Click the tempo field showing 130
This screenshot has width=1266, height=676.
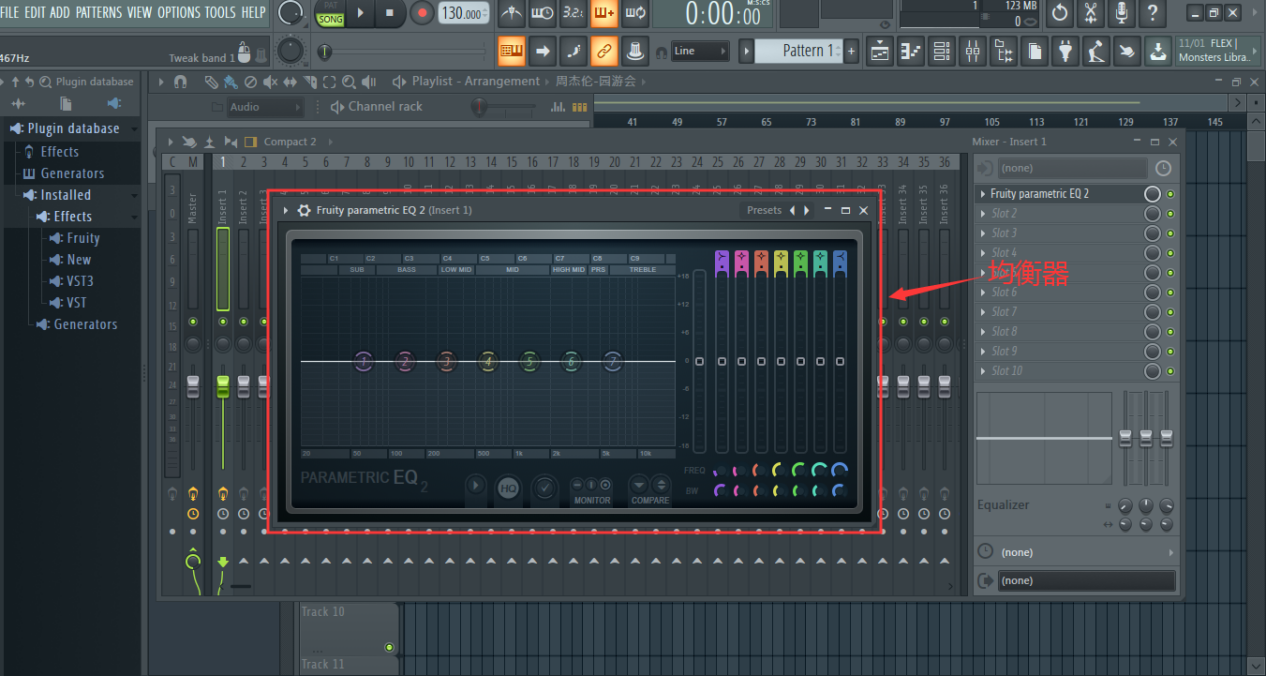[460, 13]
